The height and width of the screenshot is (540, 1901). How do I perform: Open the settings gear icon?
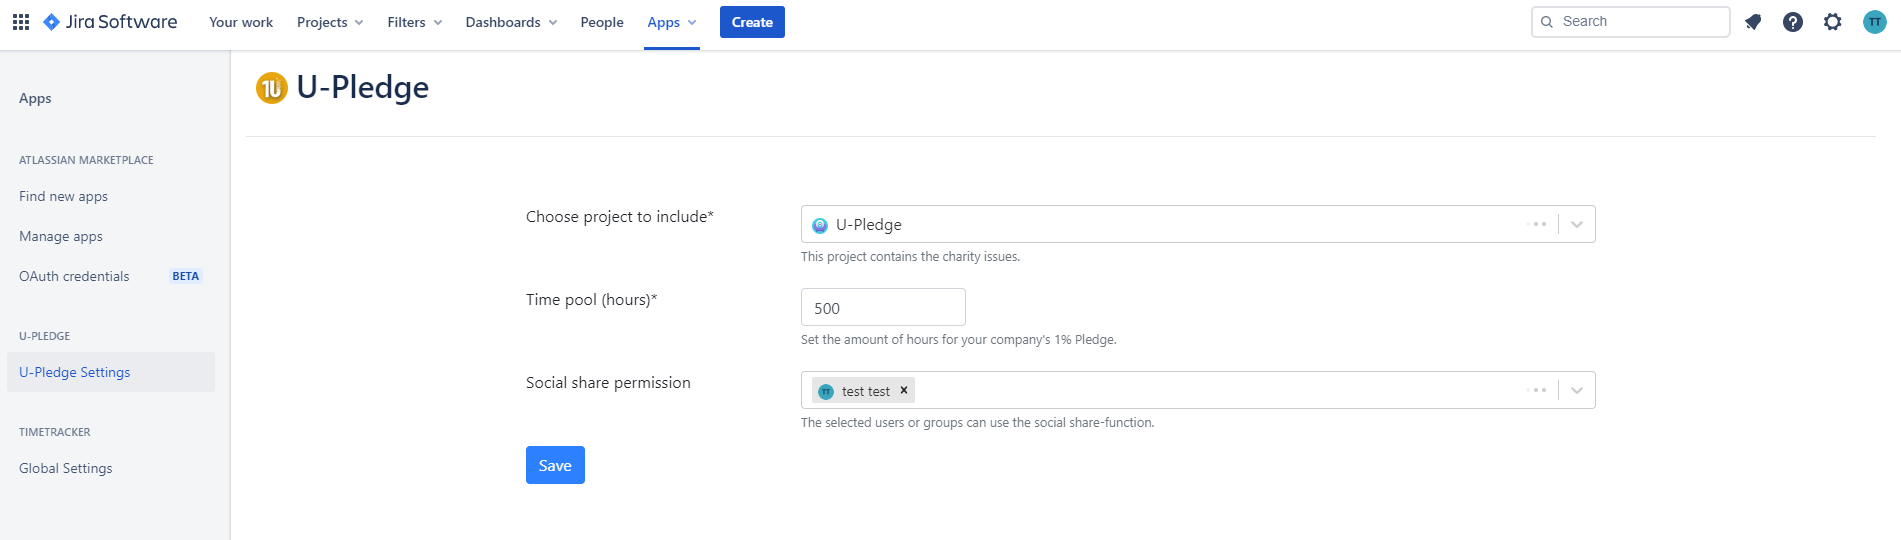[1832, 22]
